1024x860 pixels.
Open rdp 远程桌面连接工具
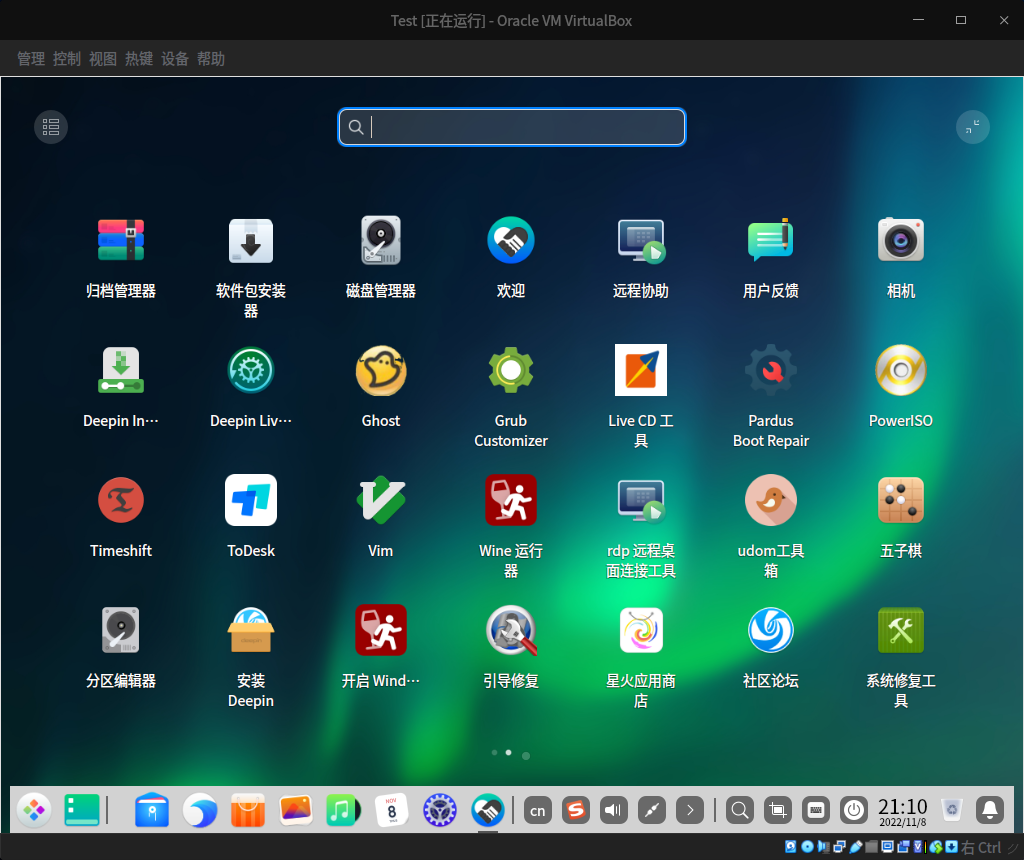pos(641,500)
